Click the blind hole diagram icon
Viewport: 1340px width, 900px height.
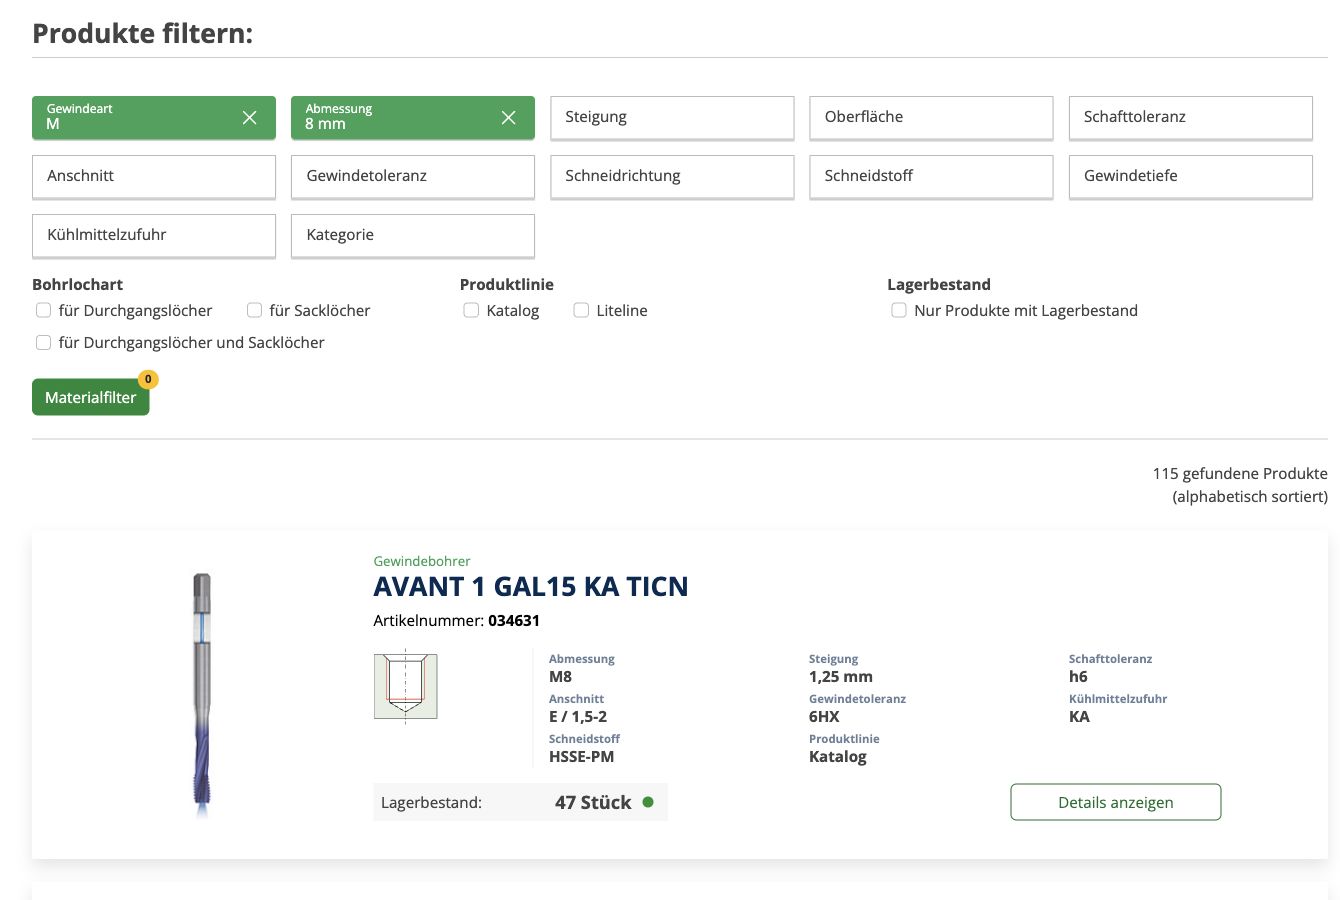(405, 686)
